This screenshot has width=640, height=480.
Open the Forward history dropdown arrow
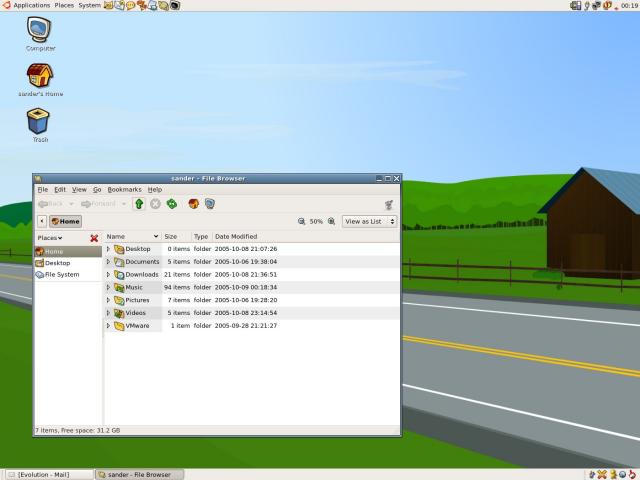tap(124, 204)
